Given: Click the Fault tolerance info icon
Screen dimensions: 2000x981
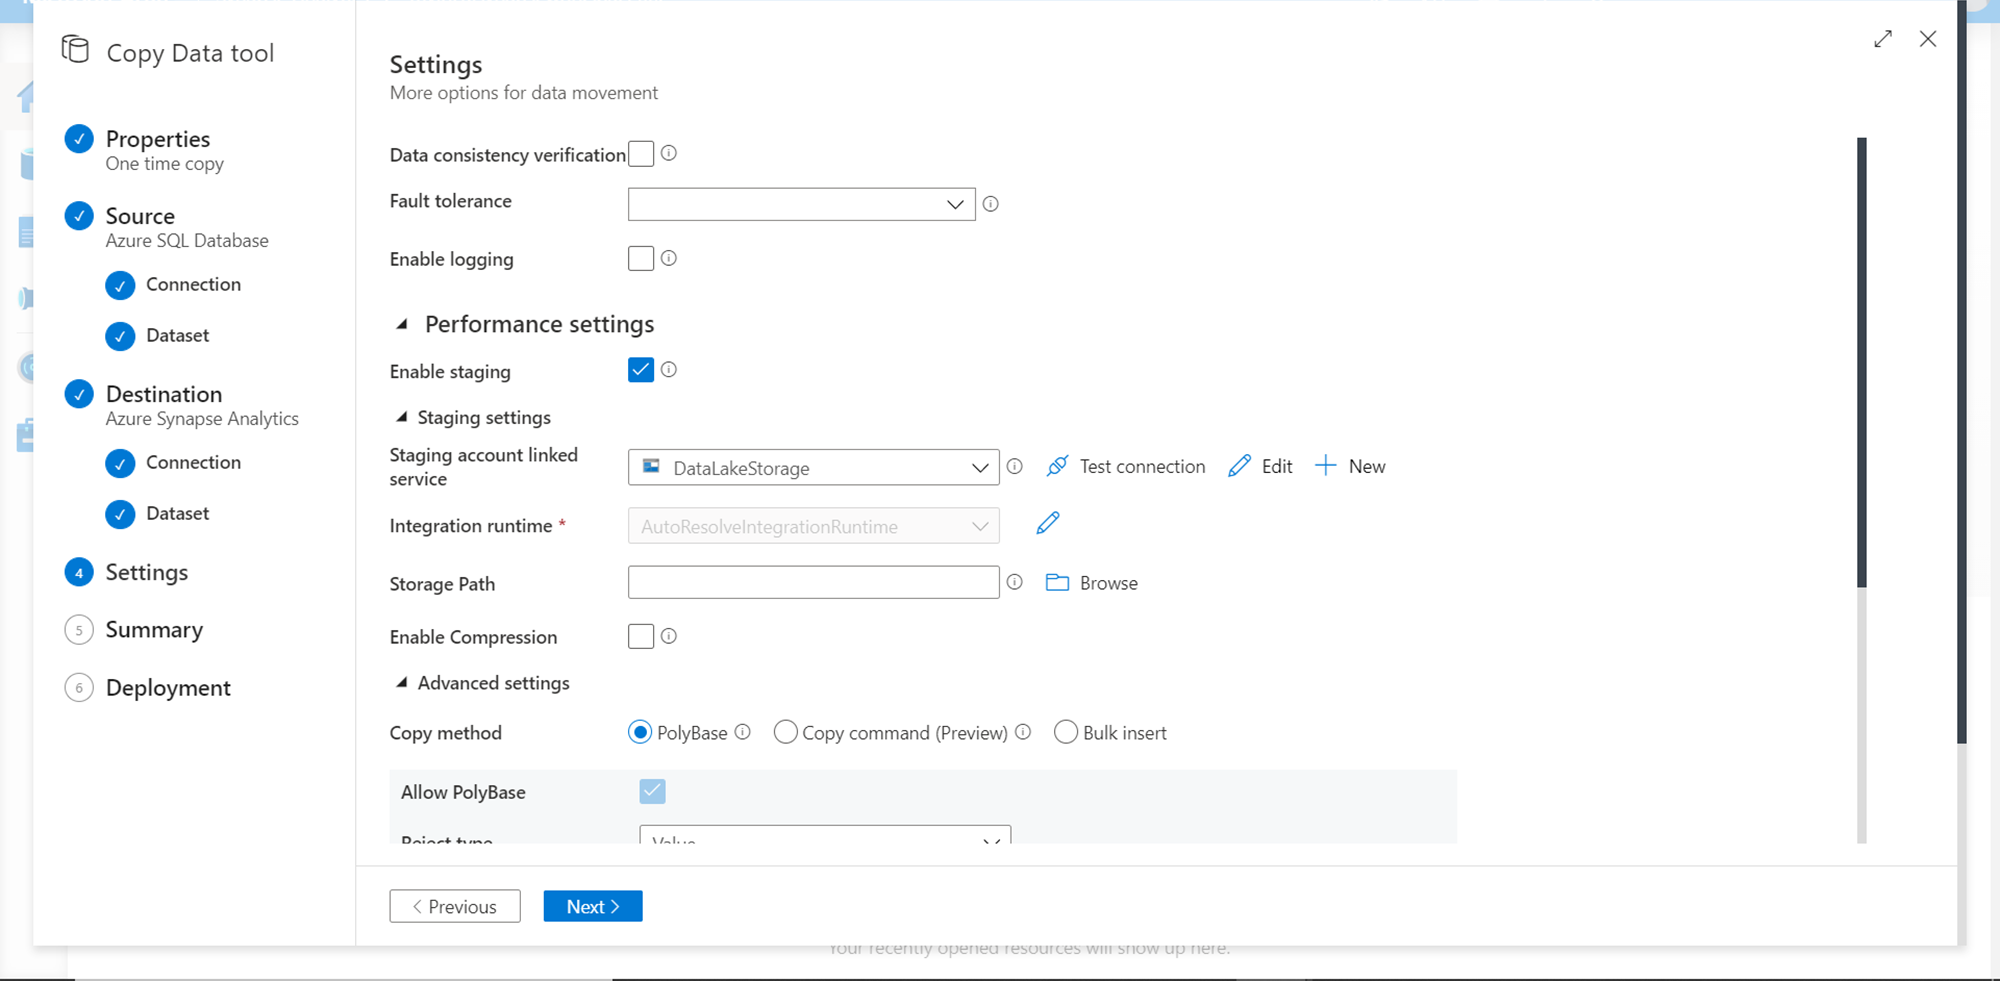Looking at the screenshot, I should tap(991, 204).
